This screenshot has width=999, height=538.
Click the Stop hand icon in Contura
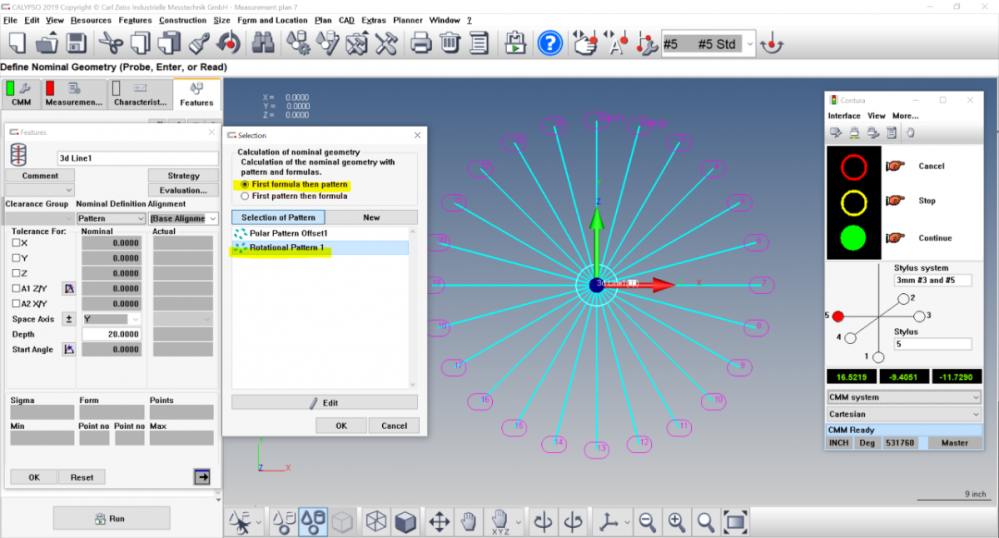coord(895,201)
